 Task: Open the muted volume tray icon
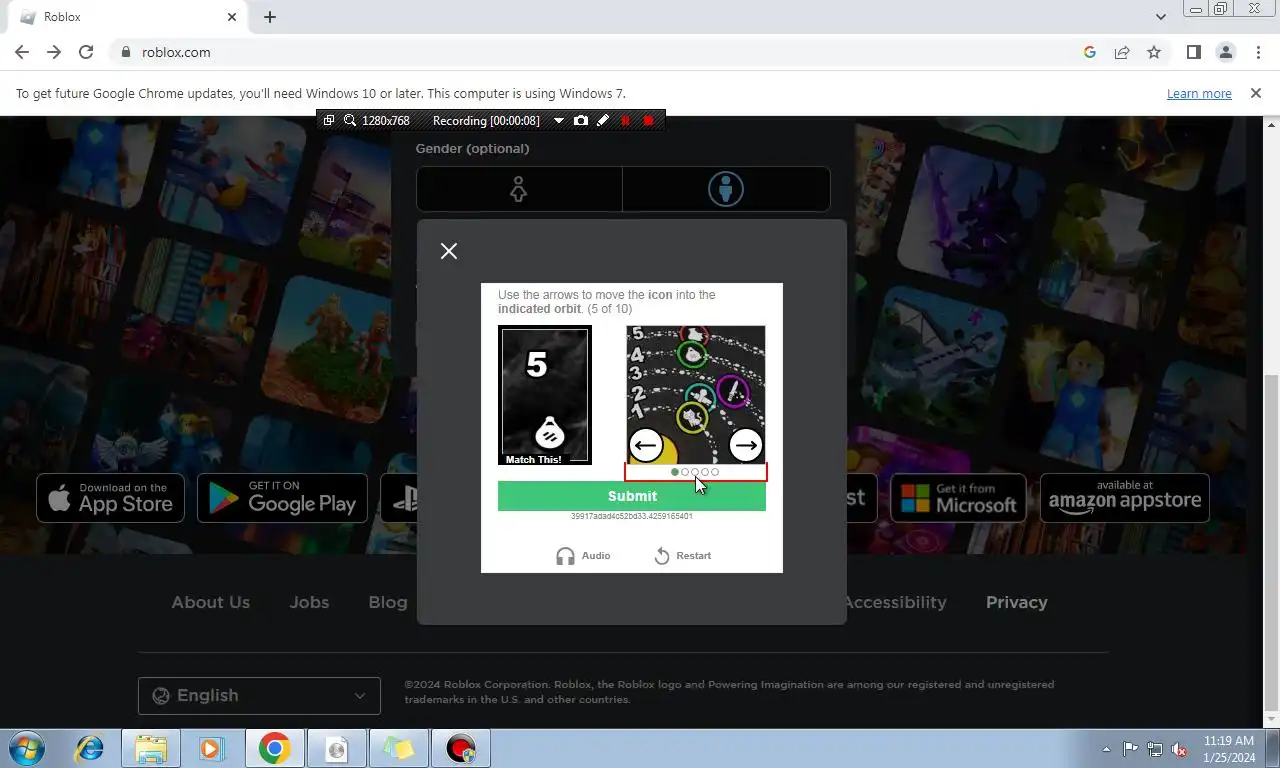[x=1179, y=749]
